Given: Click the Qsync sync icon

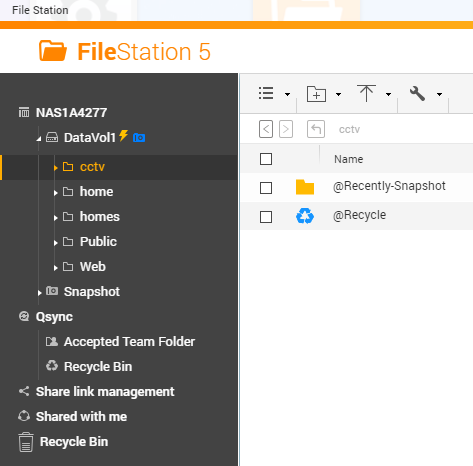Looking at the screenshot, I should [x=24, y=316].
